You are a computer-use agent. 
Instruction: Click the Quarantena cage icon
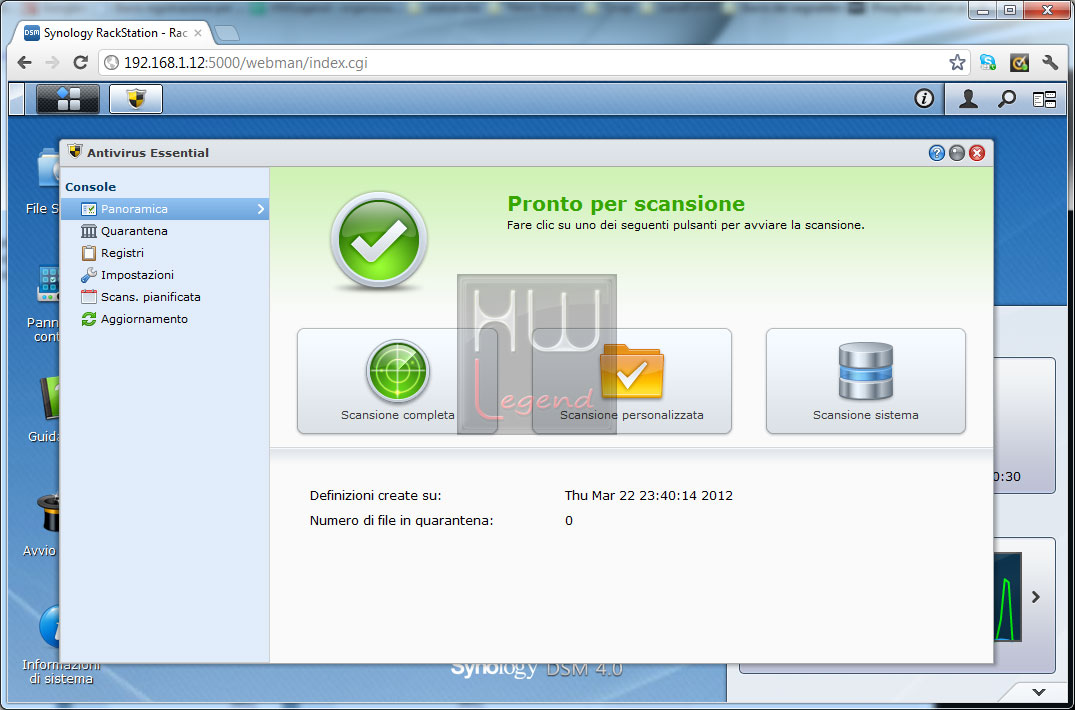88,231
